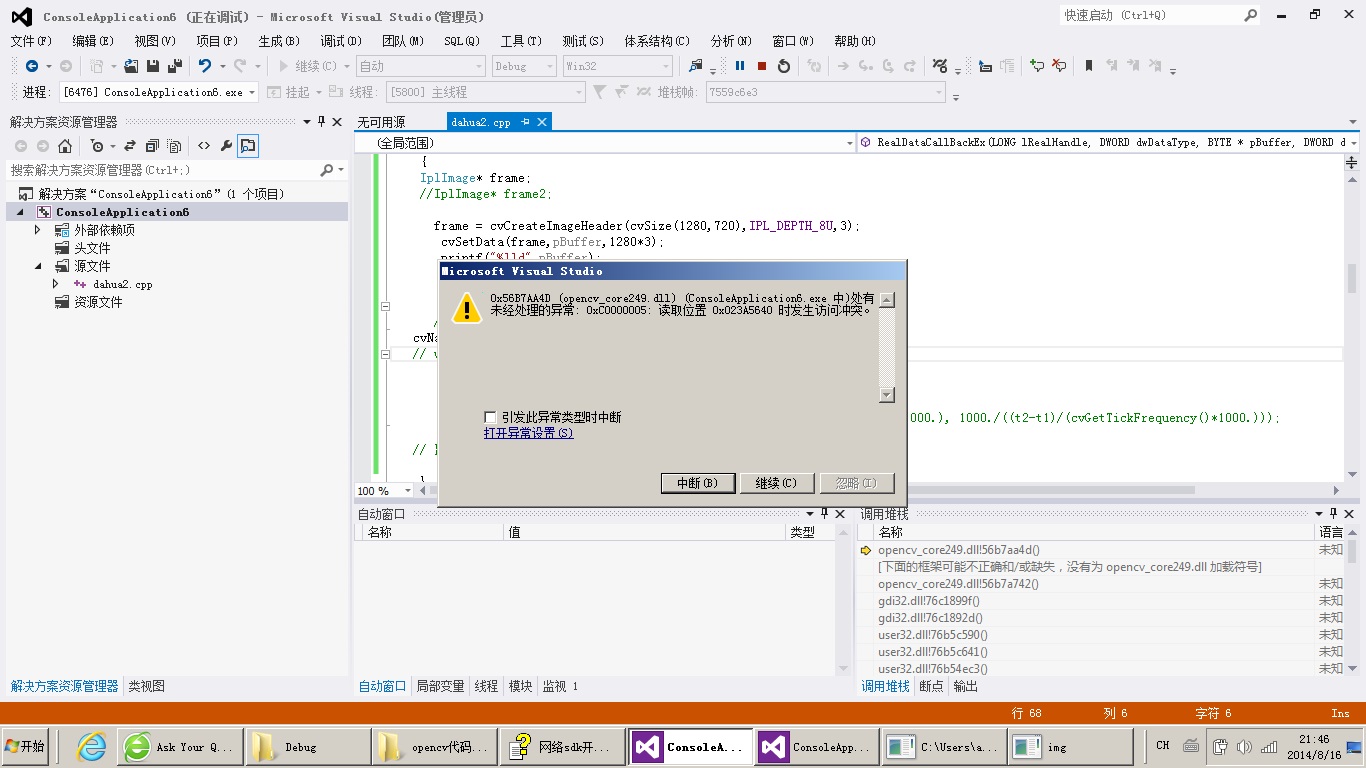Click the Open File icon in toolbar

[x=131, y=66]
